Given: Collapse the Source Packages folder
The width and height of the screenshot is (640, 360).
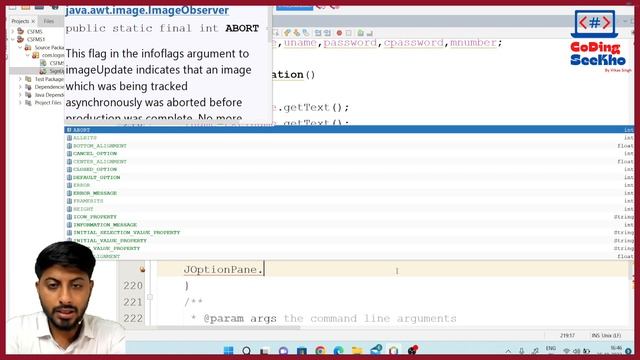Looking at the screenshot, I should 20,47.
